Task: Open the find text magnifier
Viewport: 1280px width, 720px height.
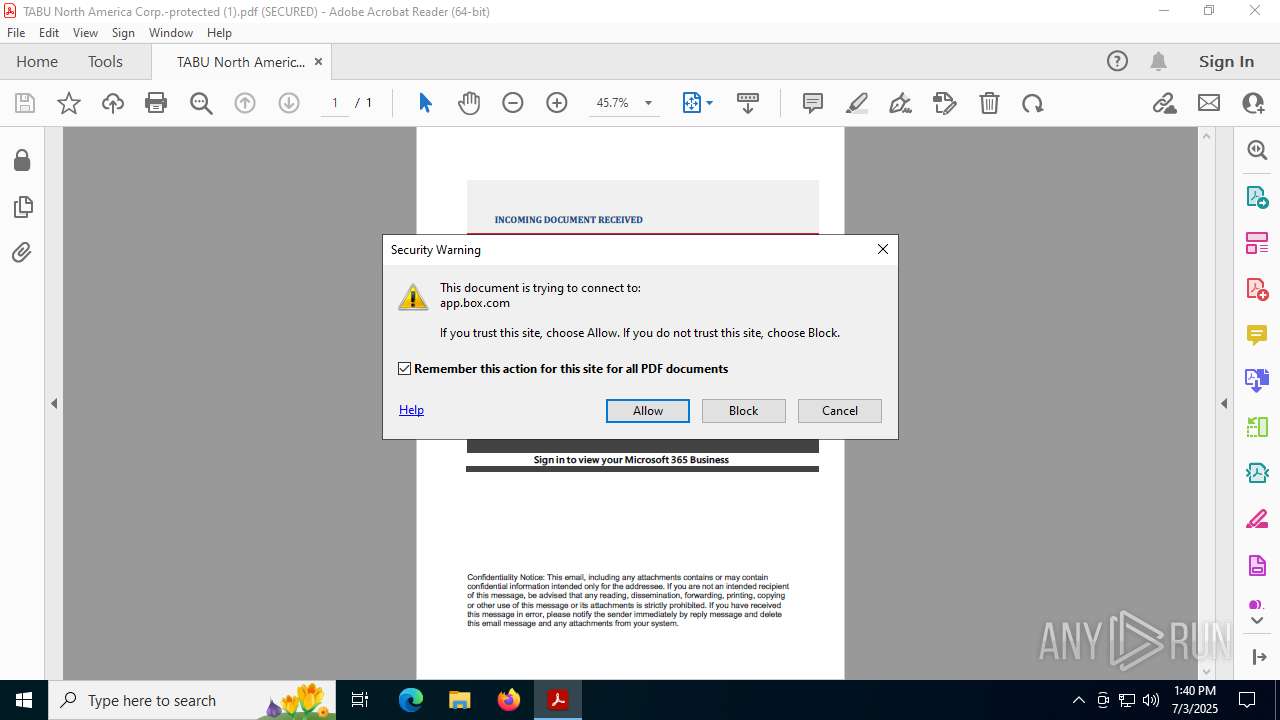Action: click(x=201, y=103)
